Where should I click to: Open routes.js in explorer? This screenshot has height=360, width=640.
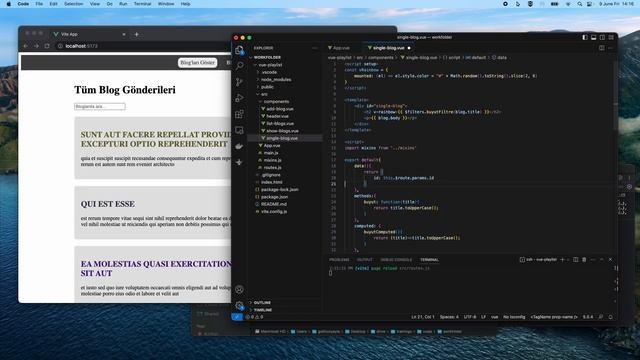coord(273,168)
